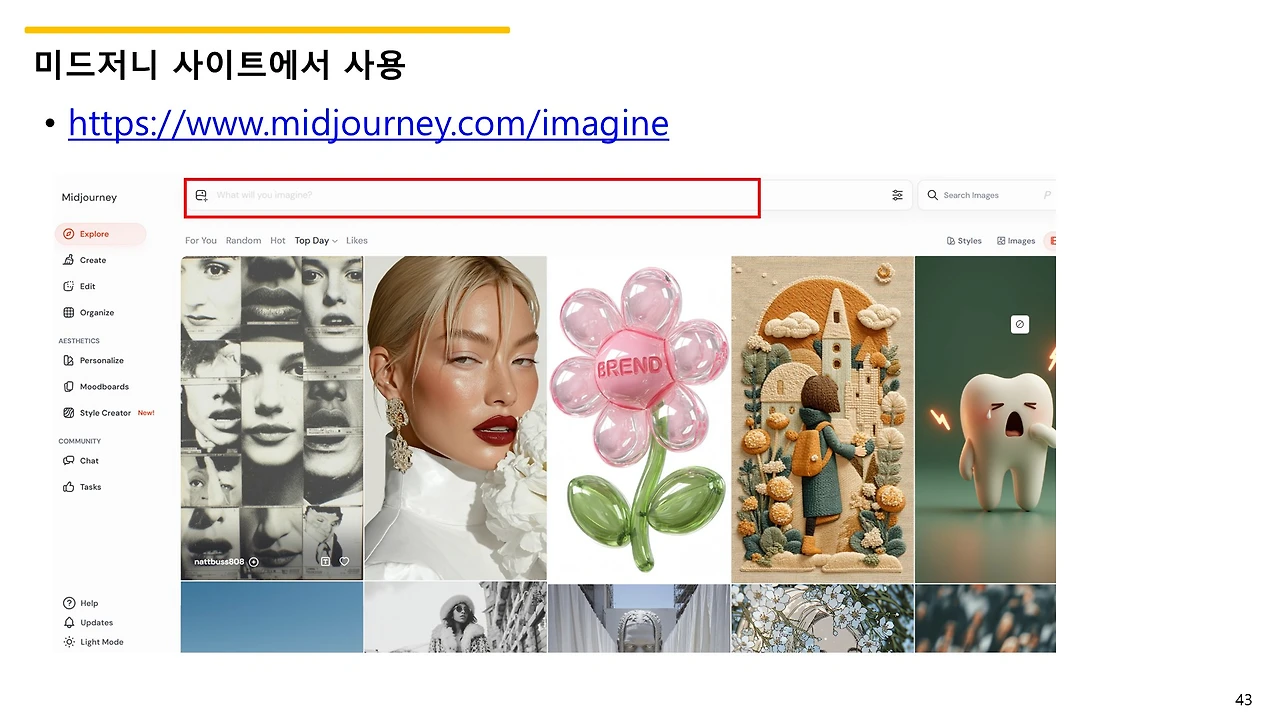The image size is (1280, 720).
Task: Open the Create section
Action: click(x=91, y=259)
